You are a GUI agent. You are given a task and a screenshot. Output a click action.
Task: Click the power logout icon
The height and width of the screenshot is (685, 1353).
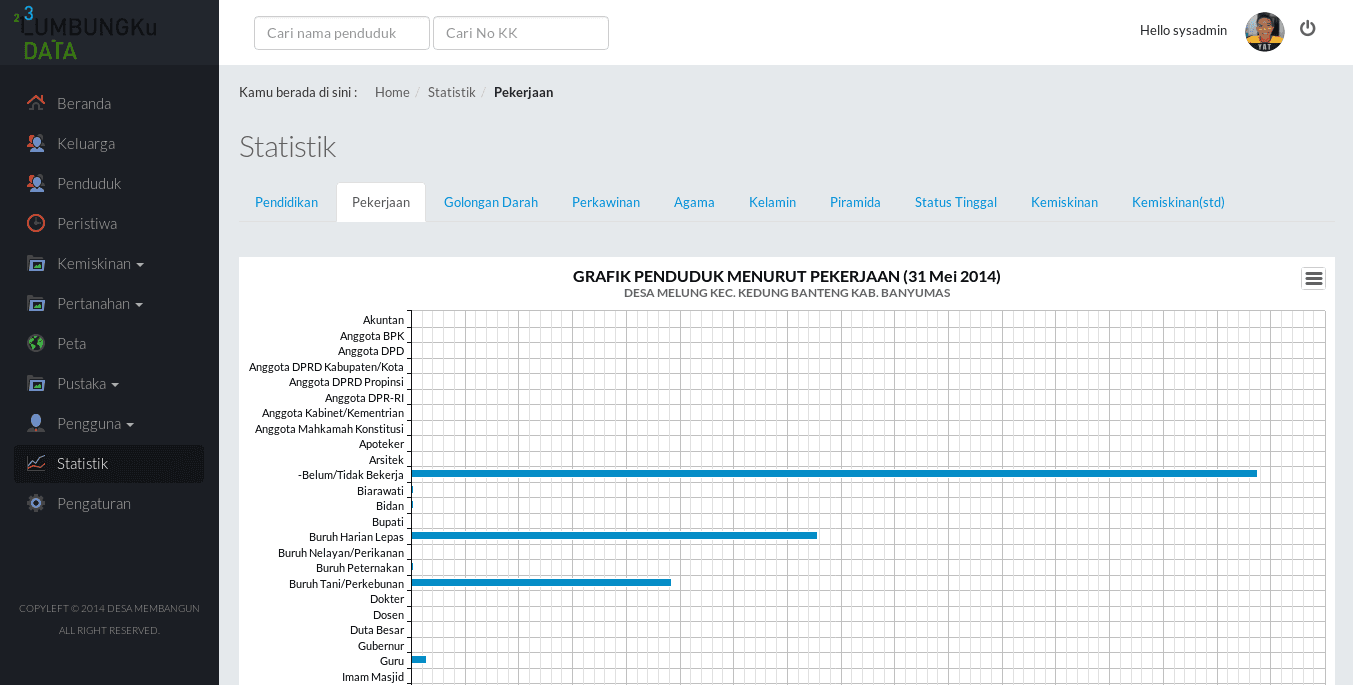pyautogui.click(x=1308, y=29)
